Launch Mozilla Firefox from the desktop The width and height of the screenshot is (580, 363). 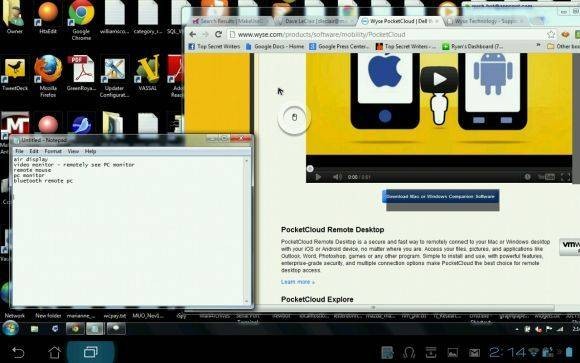click(48, 76)
